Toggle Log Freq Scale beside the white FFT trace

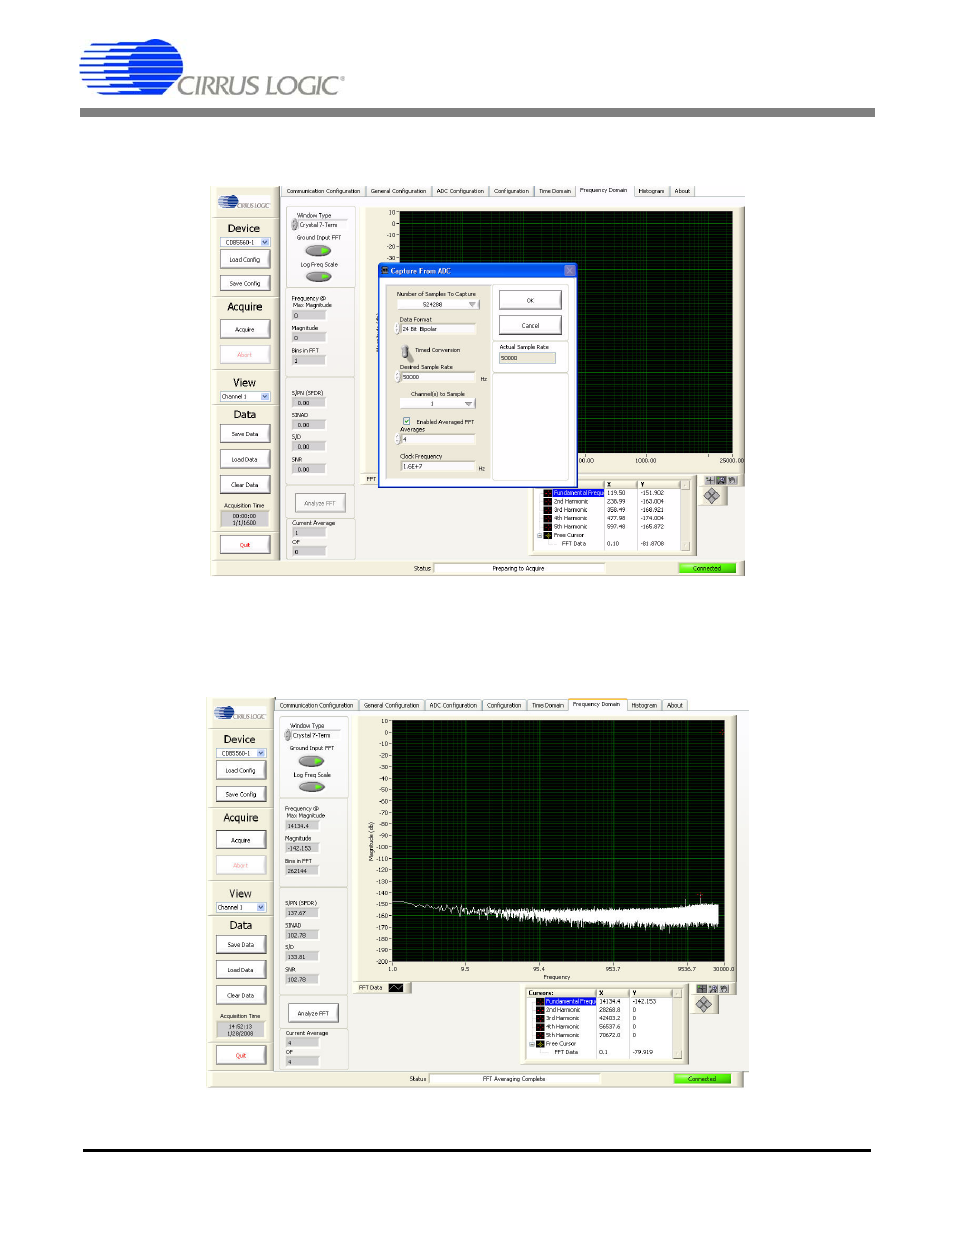click(312, 787)
